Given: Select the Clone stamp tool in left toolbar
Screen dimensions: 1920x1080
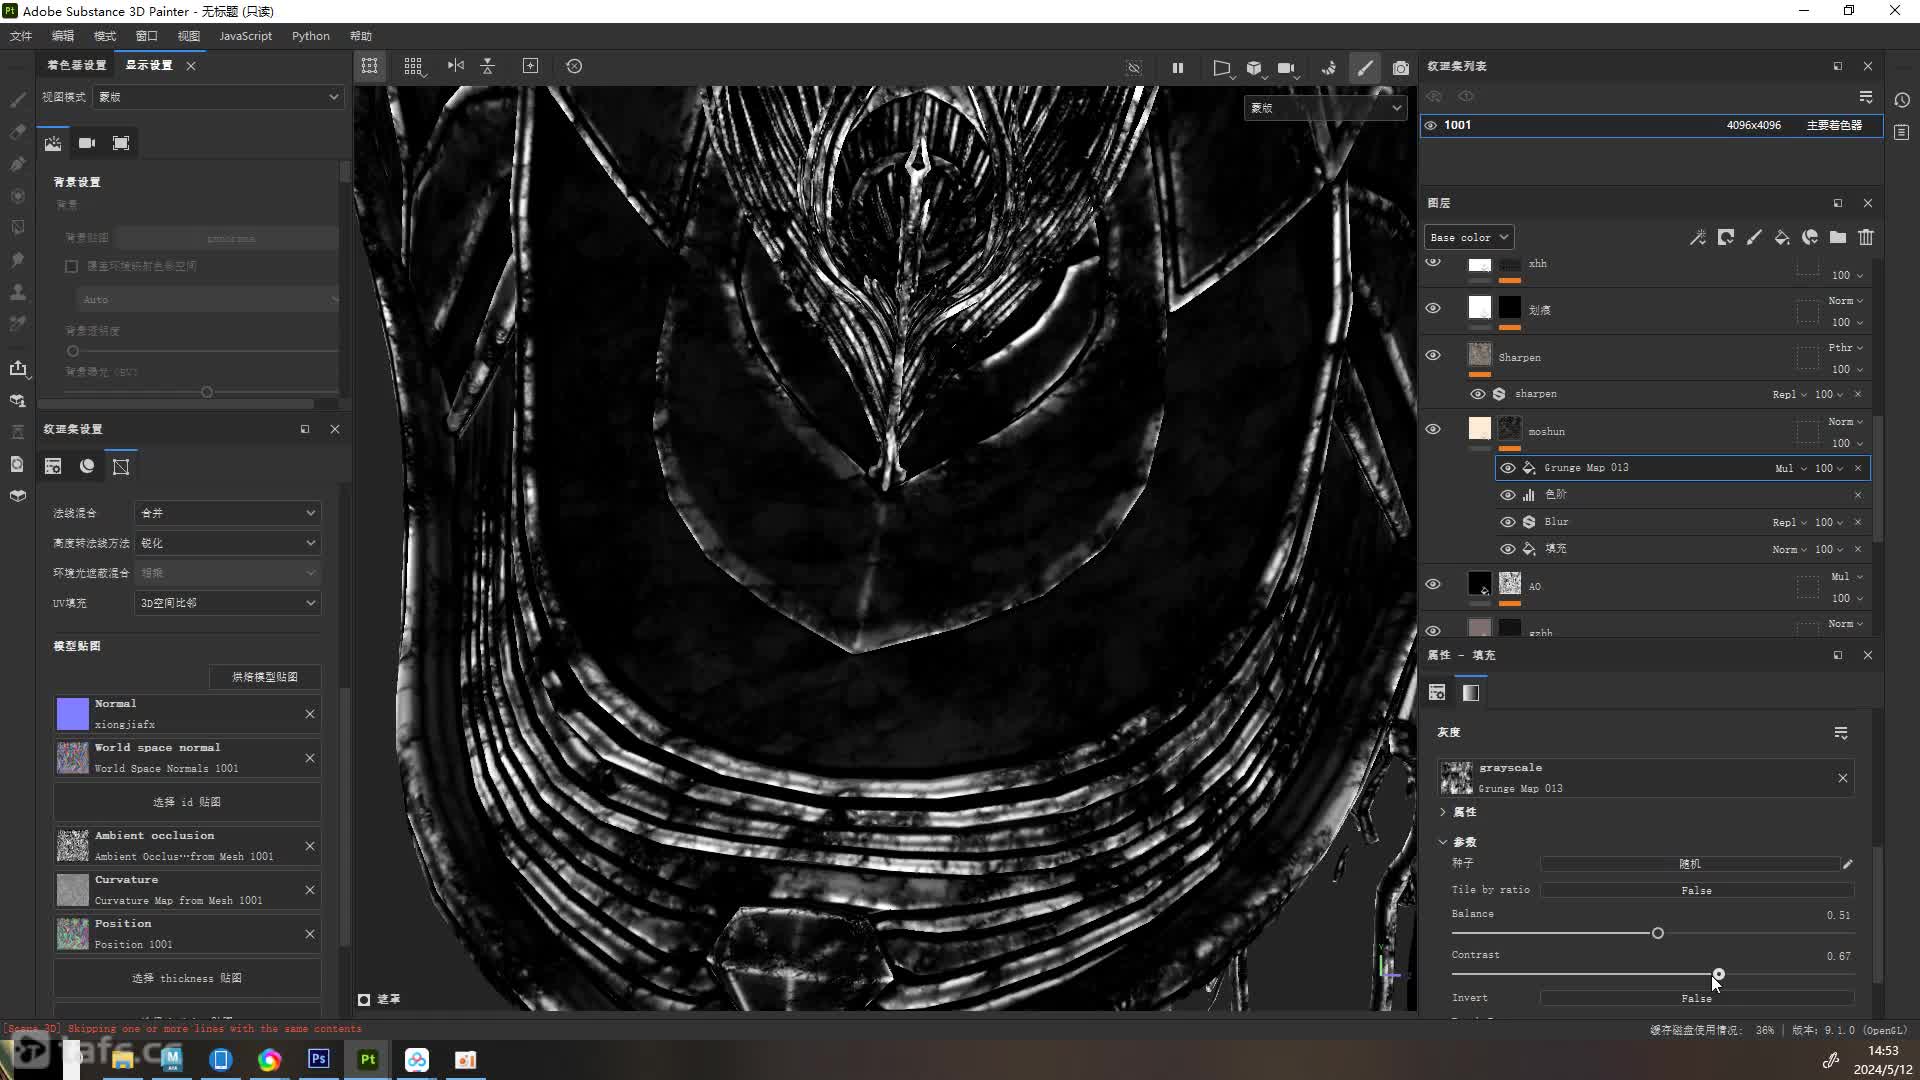Looking at the screenshot, I should (x=18, y=292).
